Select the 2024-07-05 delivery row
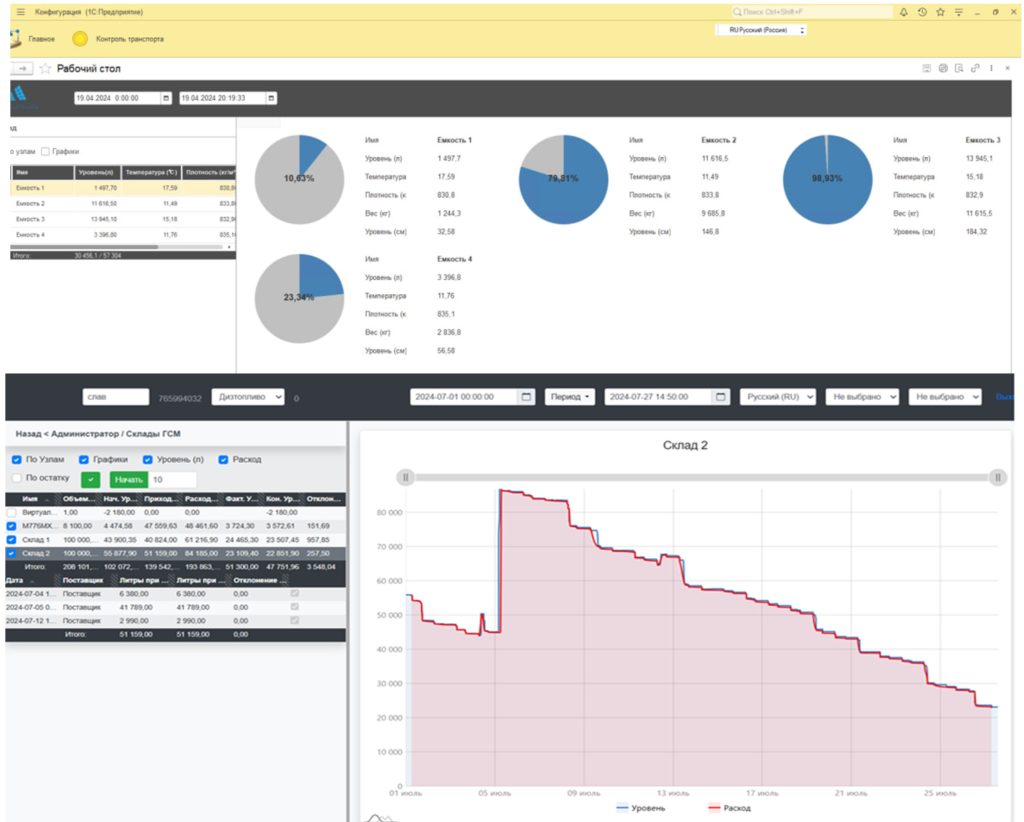Viewport: 1024px width, 822px height. [176, 607]
